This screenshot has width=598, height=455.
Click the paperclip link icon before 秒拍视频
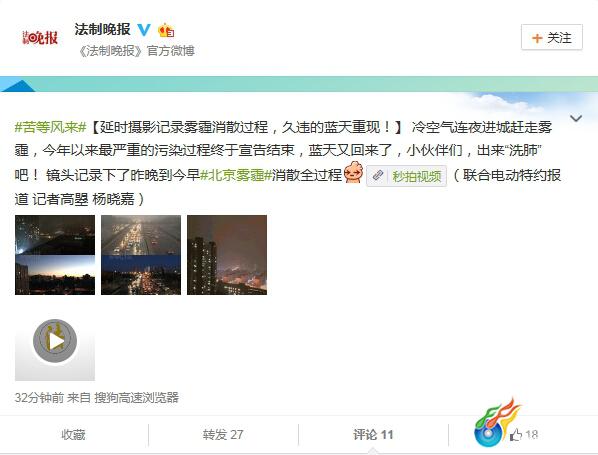(378, 176)
